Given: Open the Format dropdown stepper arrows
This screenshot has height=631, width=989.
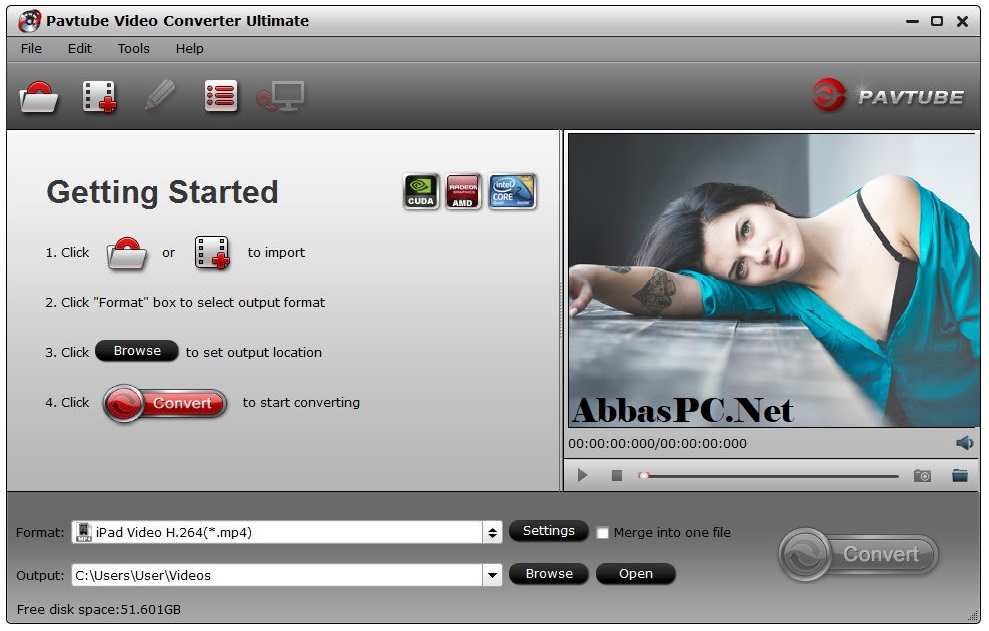Looking at the screenshot, I should (x=493, y=533).
